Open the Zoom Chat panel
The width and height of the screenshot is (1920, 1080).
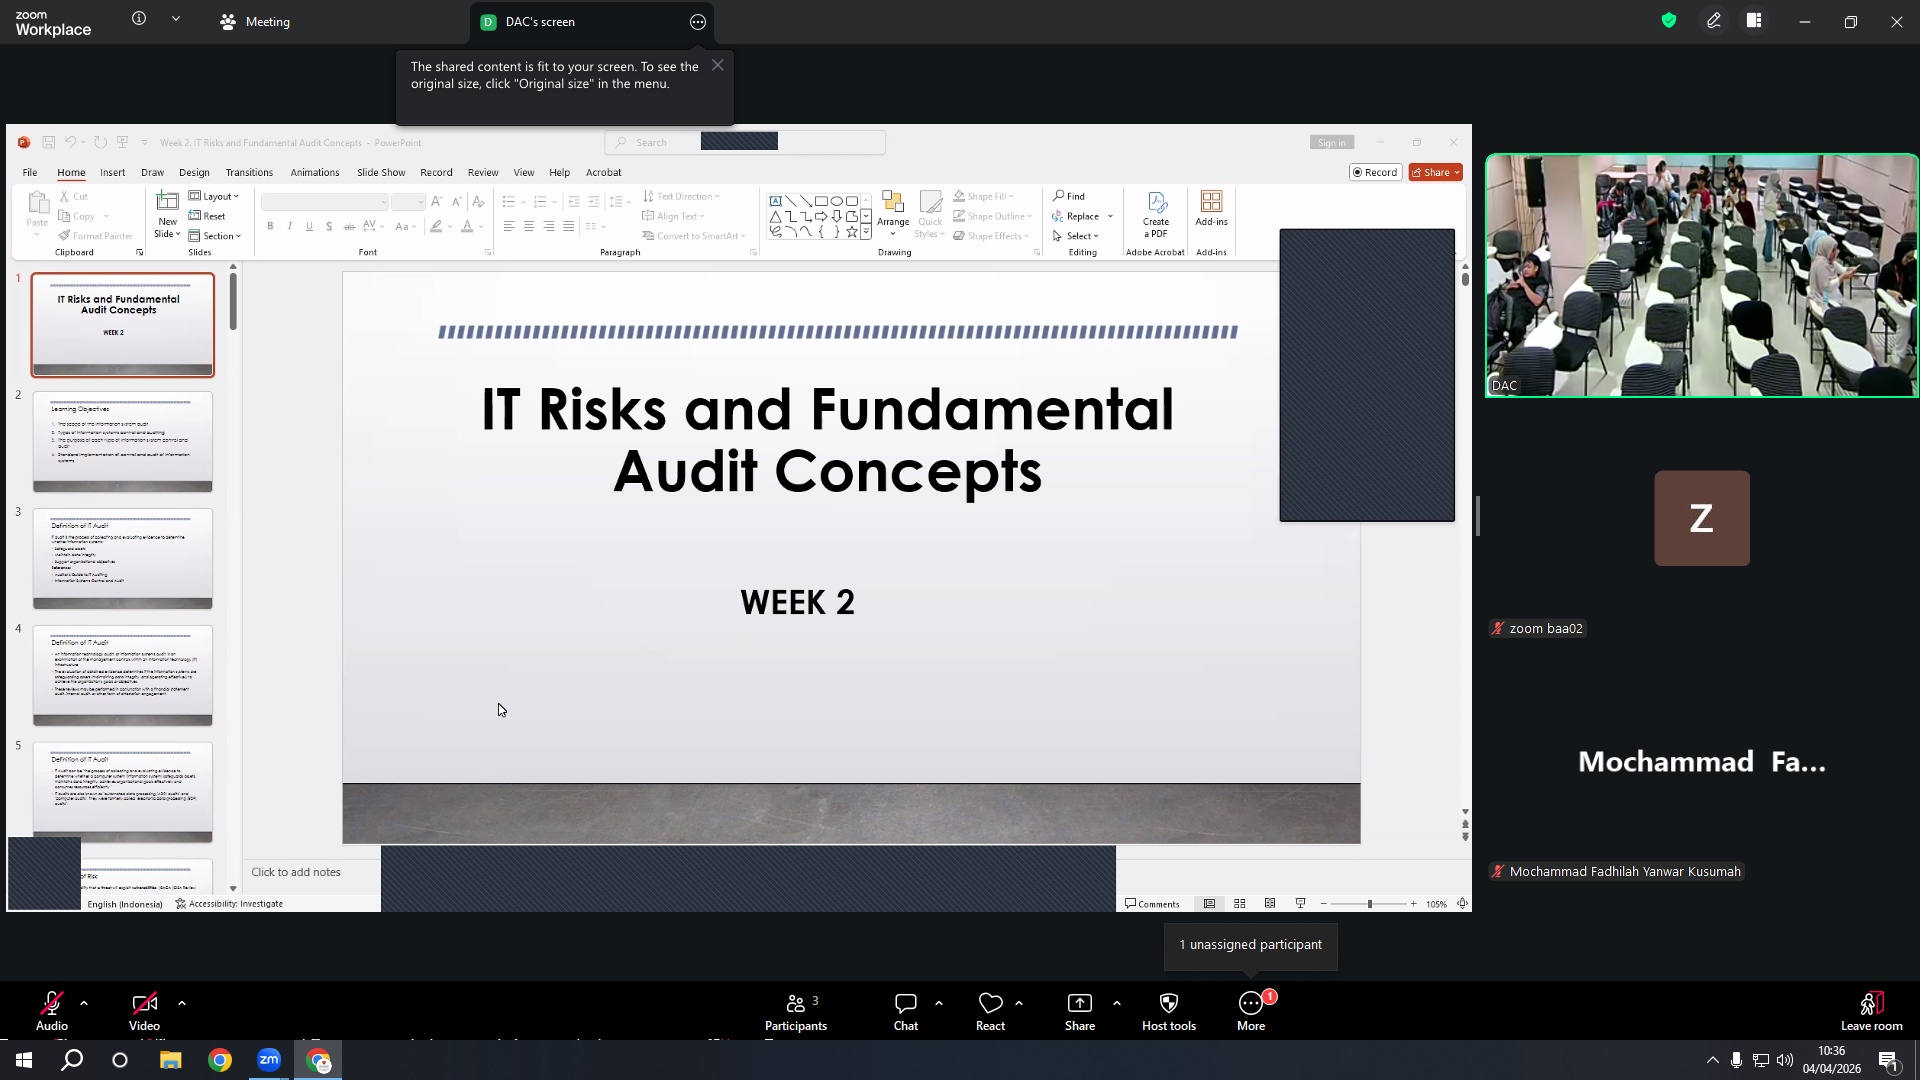pos(906,1011)
